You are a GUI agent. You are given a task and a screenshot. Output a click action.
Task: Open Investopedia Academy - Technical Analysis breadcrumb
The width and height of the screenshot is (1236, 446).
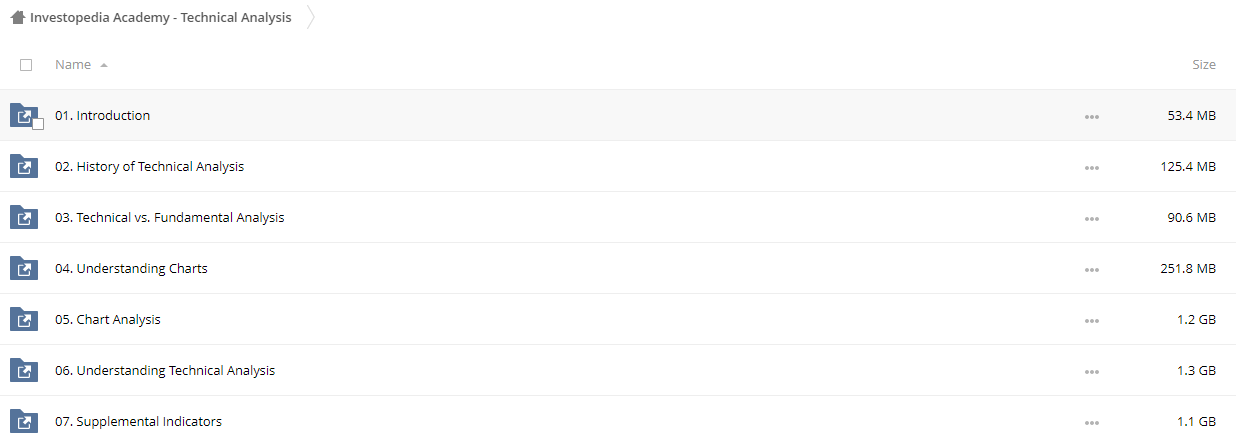click(161, 18)
